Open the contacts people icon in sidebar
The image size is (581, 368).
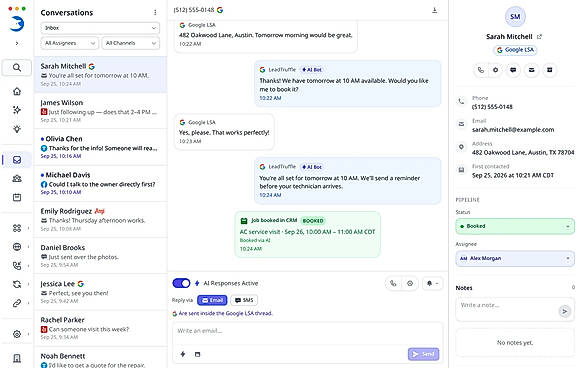[17, 179]
